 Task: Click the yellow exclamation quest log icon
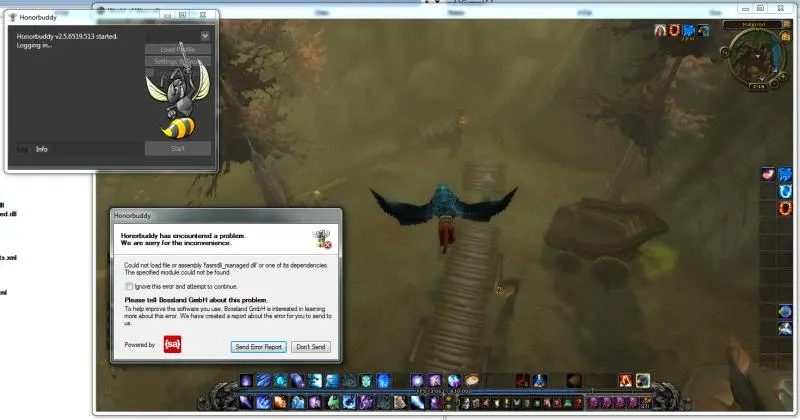pos(507,403)
